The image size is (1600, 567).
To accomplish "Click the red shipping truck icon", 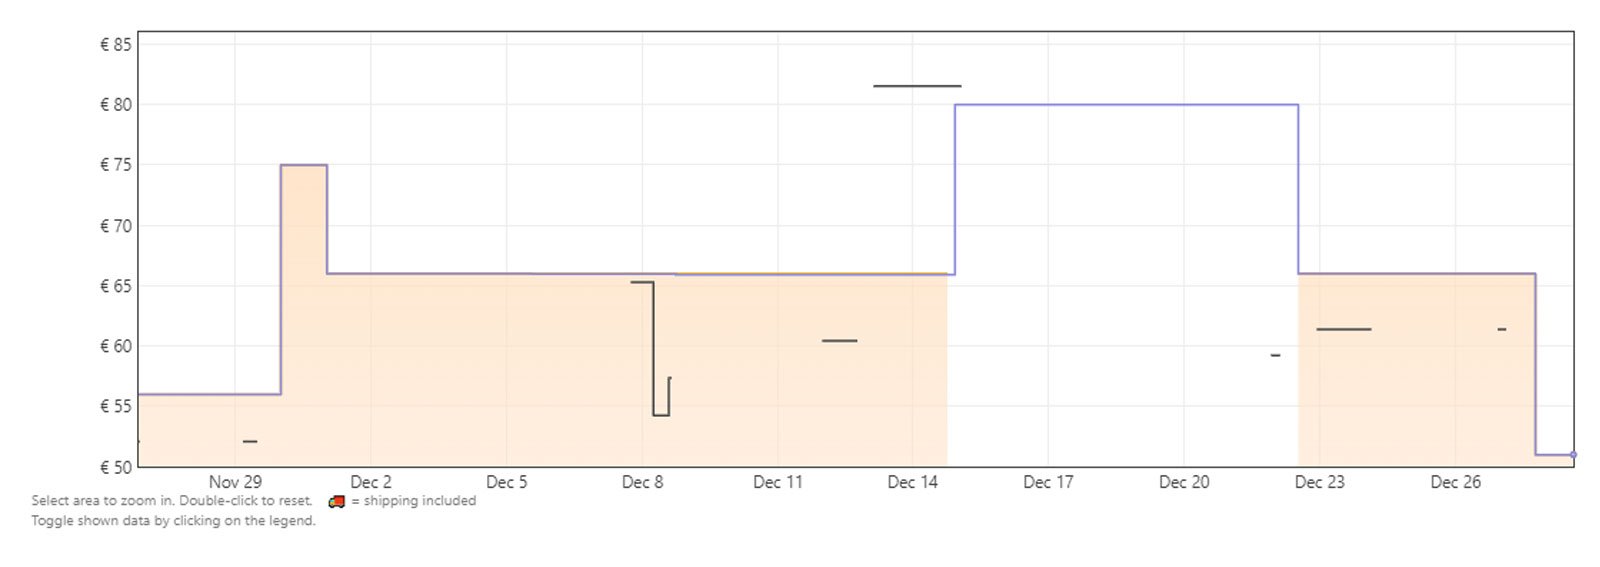I will coord(337,501).
